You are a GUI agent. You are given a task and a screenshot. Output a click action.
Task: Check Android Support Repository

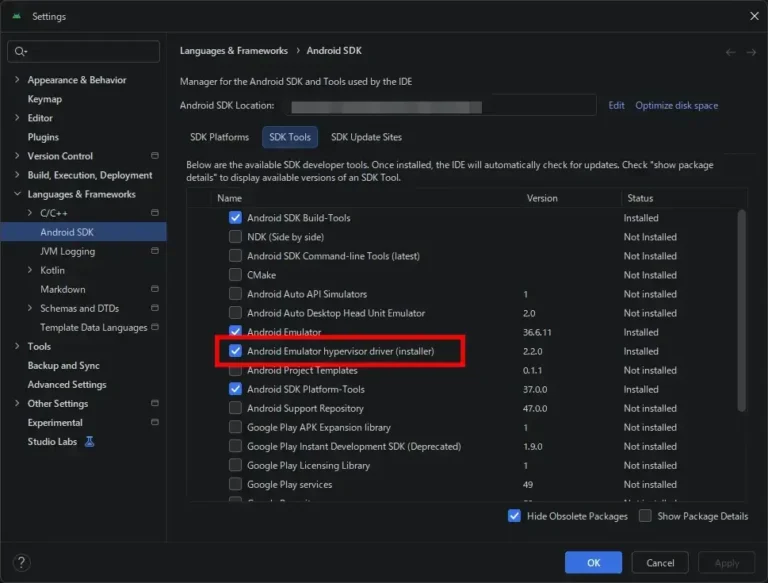[235, 408]
